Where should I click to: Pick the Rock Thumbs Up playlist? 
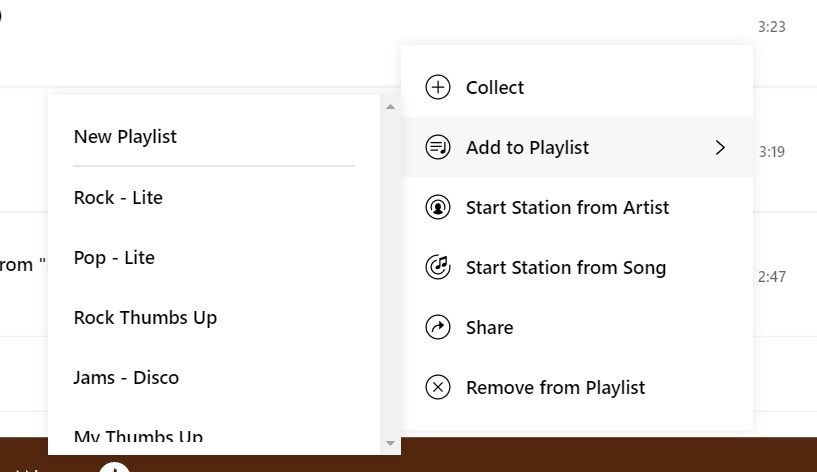pos(145,317)
